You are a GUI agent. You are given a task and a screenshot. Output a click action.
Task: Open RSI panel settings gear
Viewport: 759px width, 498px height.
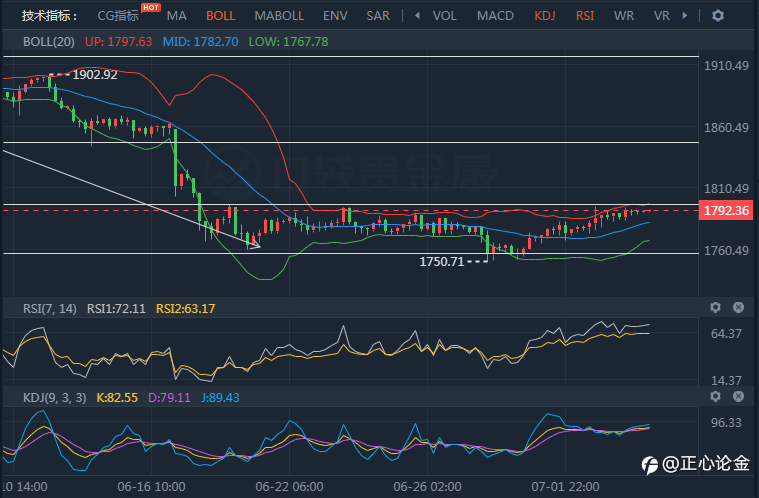click(x=715, y=307)
